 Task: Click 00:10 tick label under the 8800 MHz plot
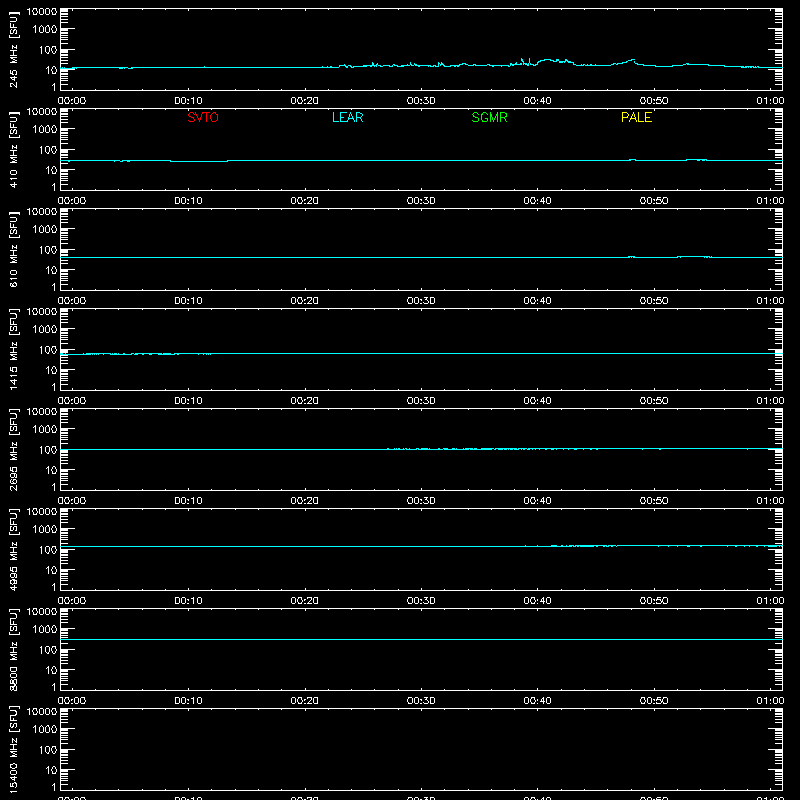(x=188, y=701)
